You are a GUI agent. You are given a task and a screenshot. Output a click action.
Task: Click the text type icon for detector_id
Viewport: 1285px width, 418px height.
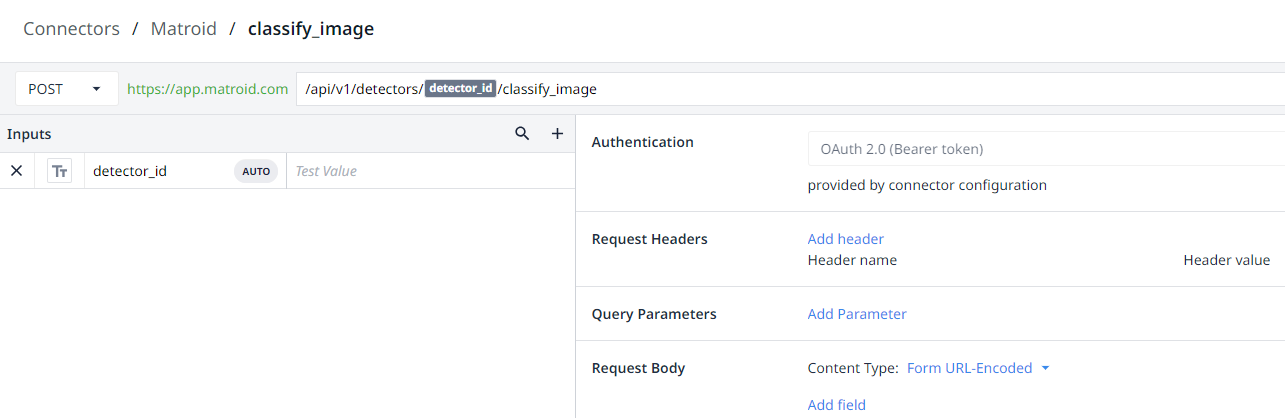click(x=60, y=171)
